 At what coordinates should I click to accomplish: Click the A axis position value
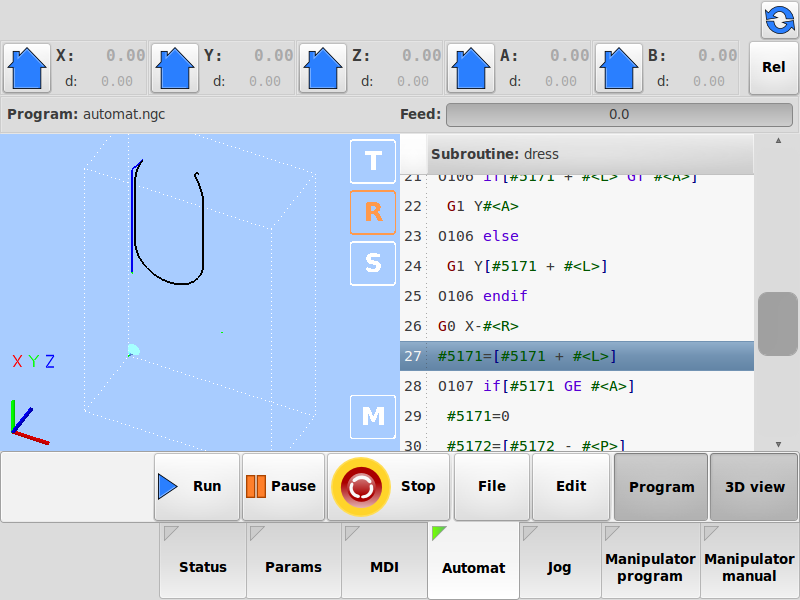click(x=569, y=55)
